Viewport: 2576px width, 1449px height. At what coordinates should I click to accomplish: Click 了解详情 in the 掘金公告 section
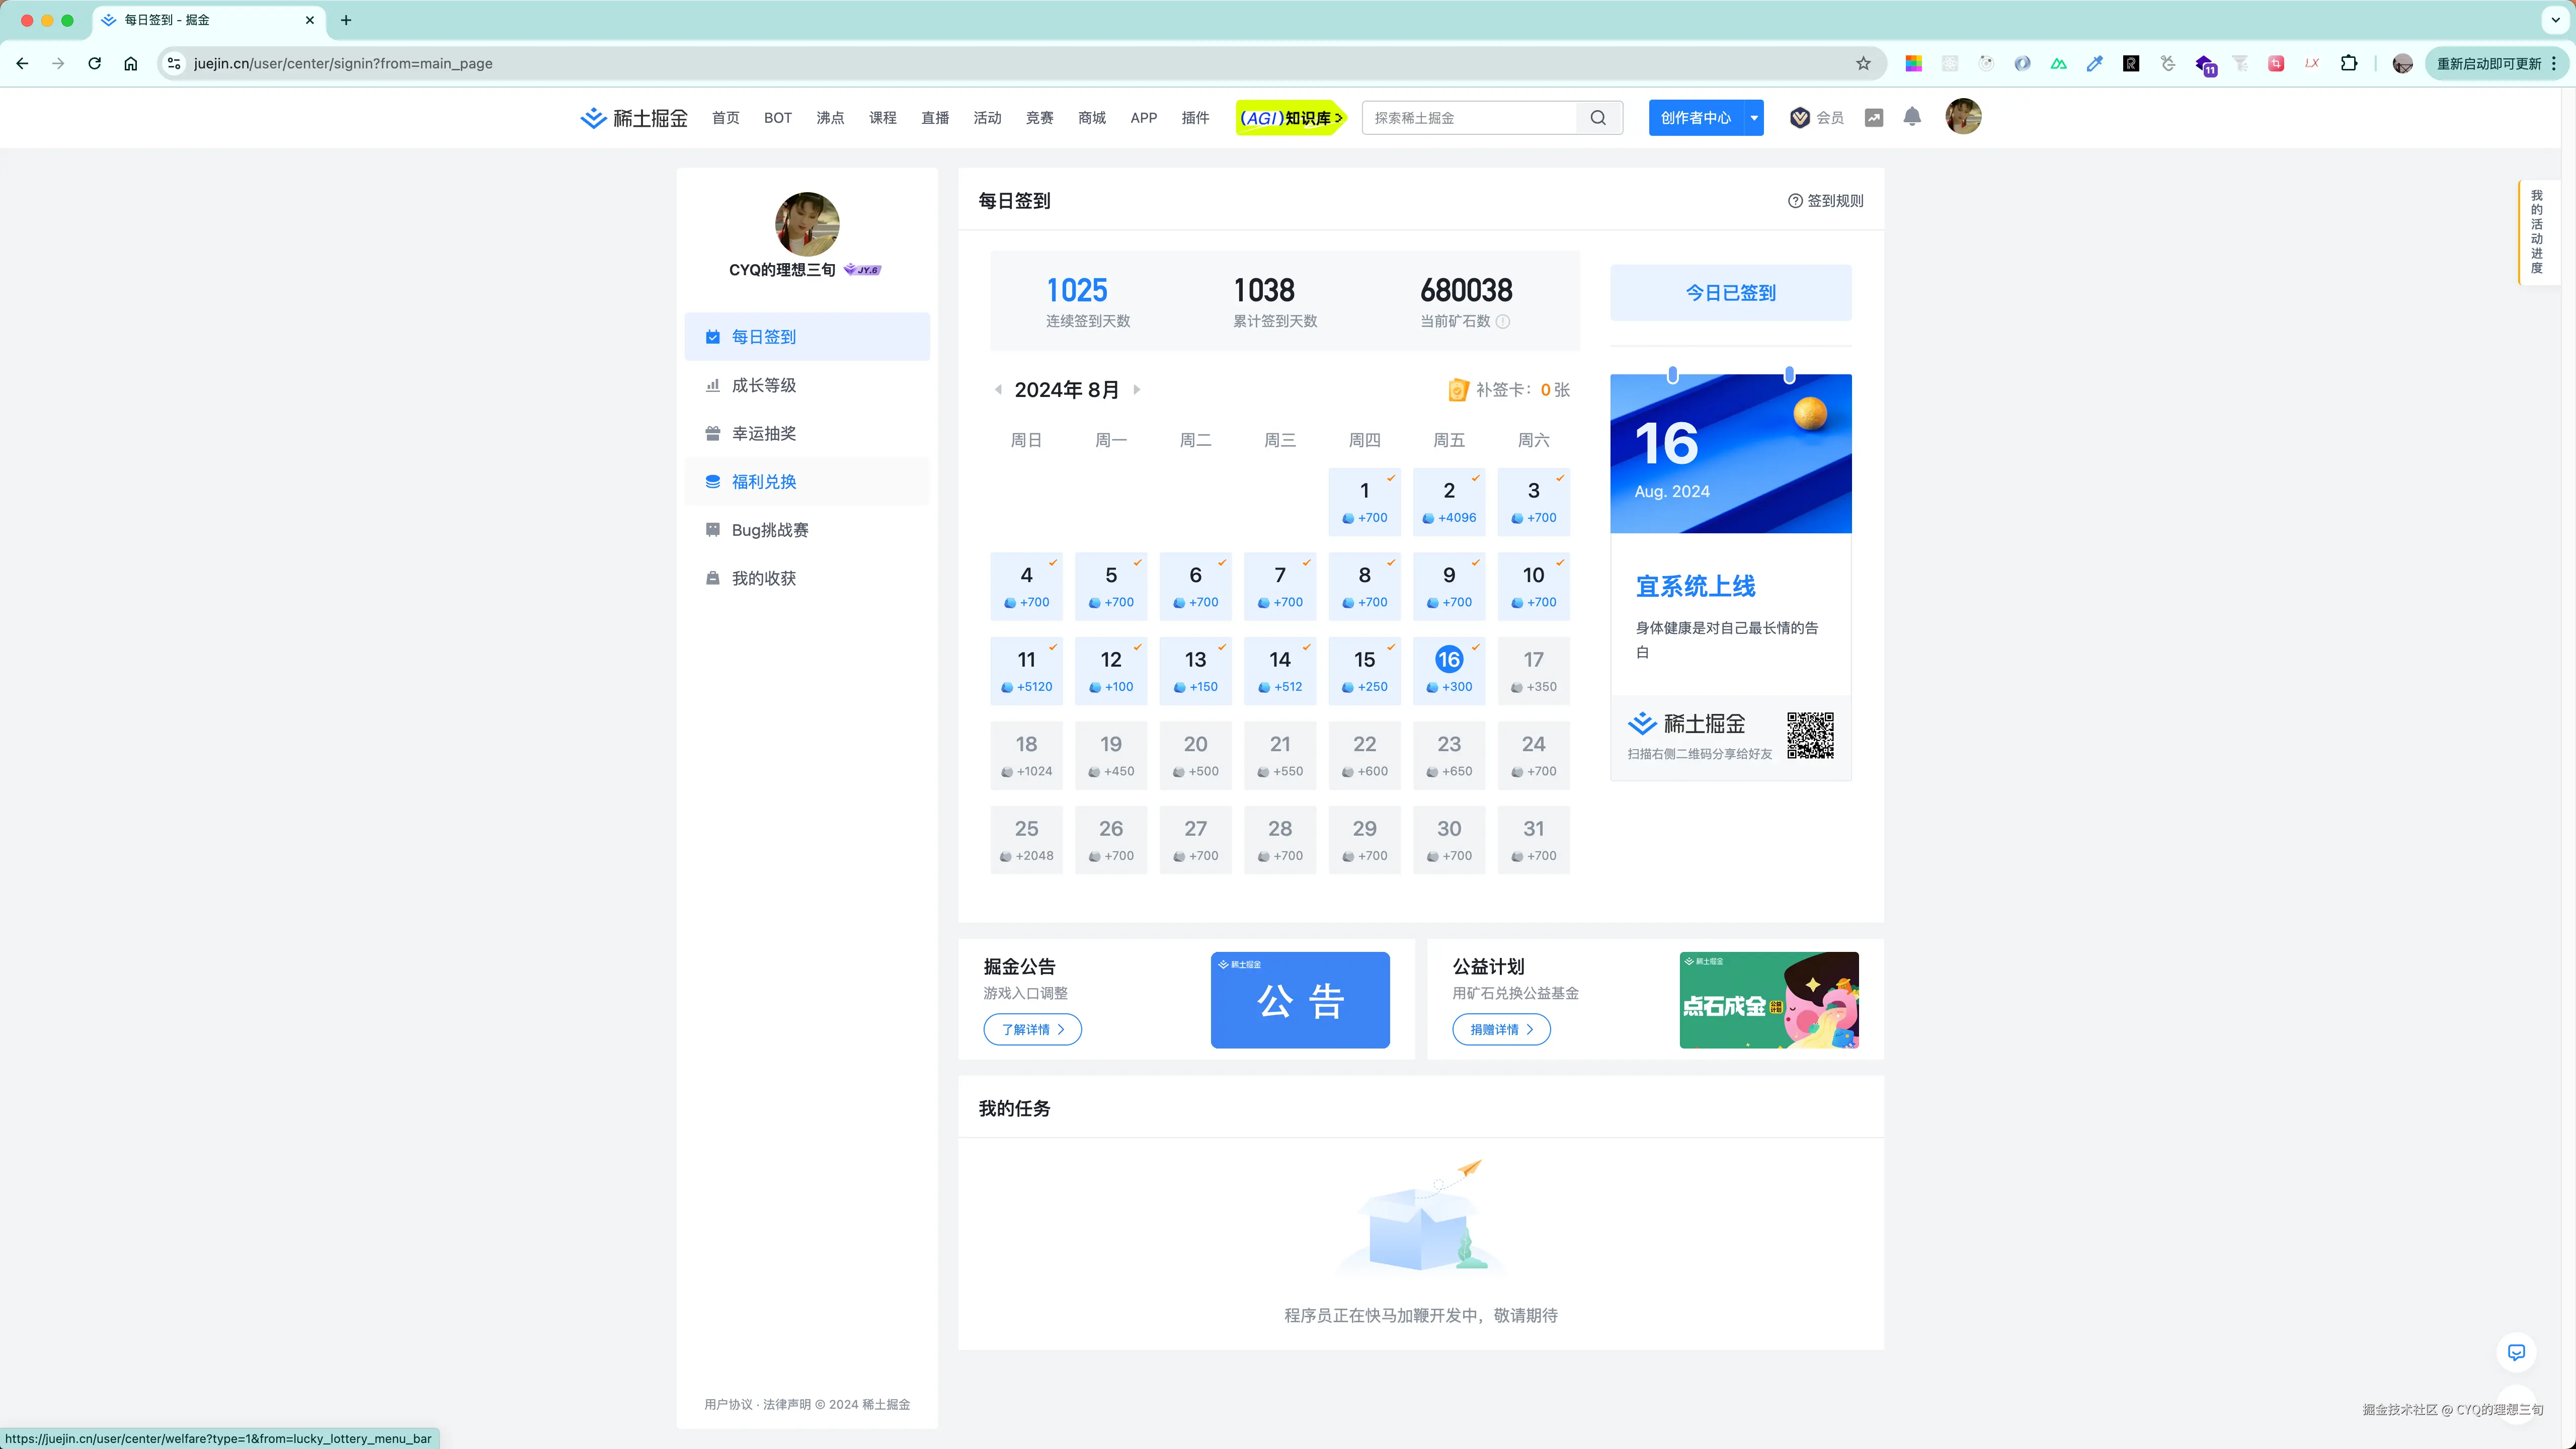point(1032,1029)
